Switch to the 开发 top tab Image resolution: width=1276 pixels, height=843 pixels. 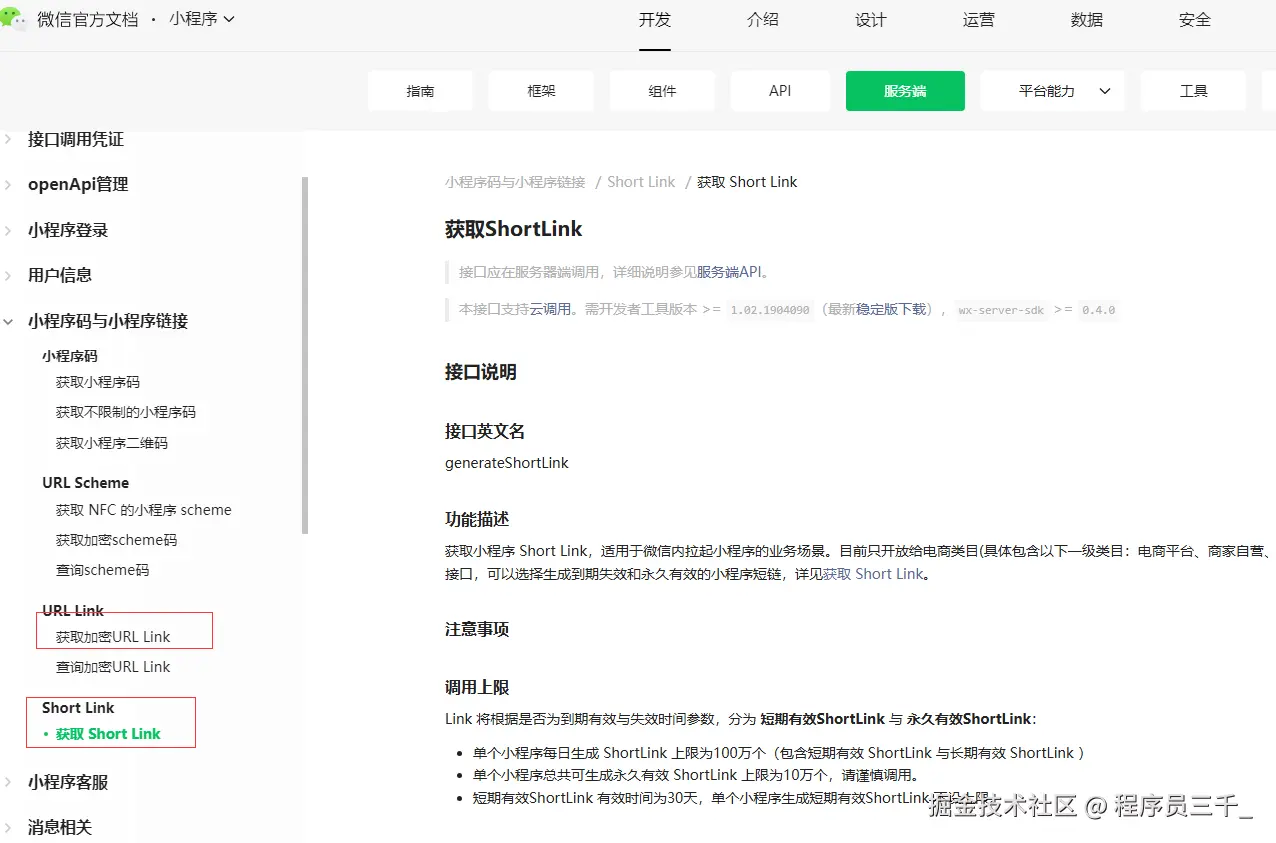click(x=655, y=20)
